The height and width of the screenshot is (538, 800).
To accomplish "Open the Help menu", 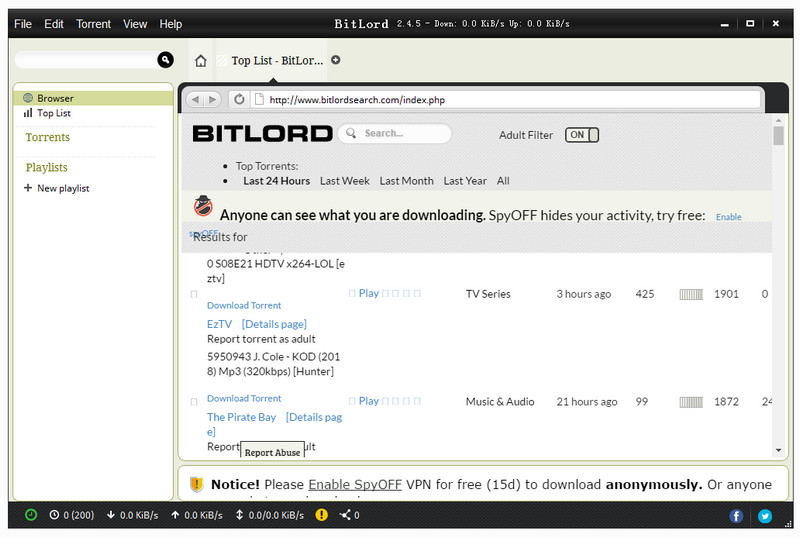I will 171,24.
